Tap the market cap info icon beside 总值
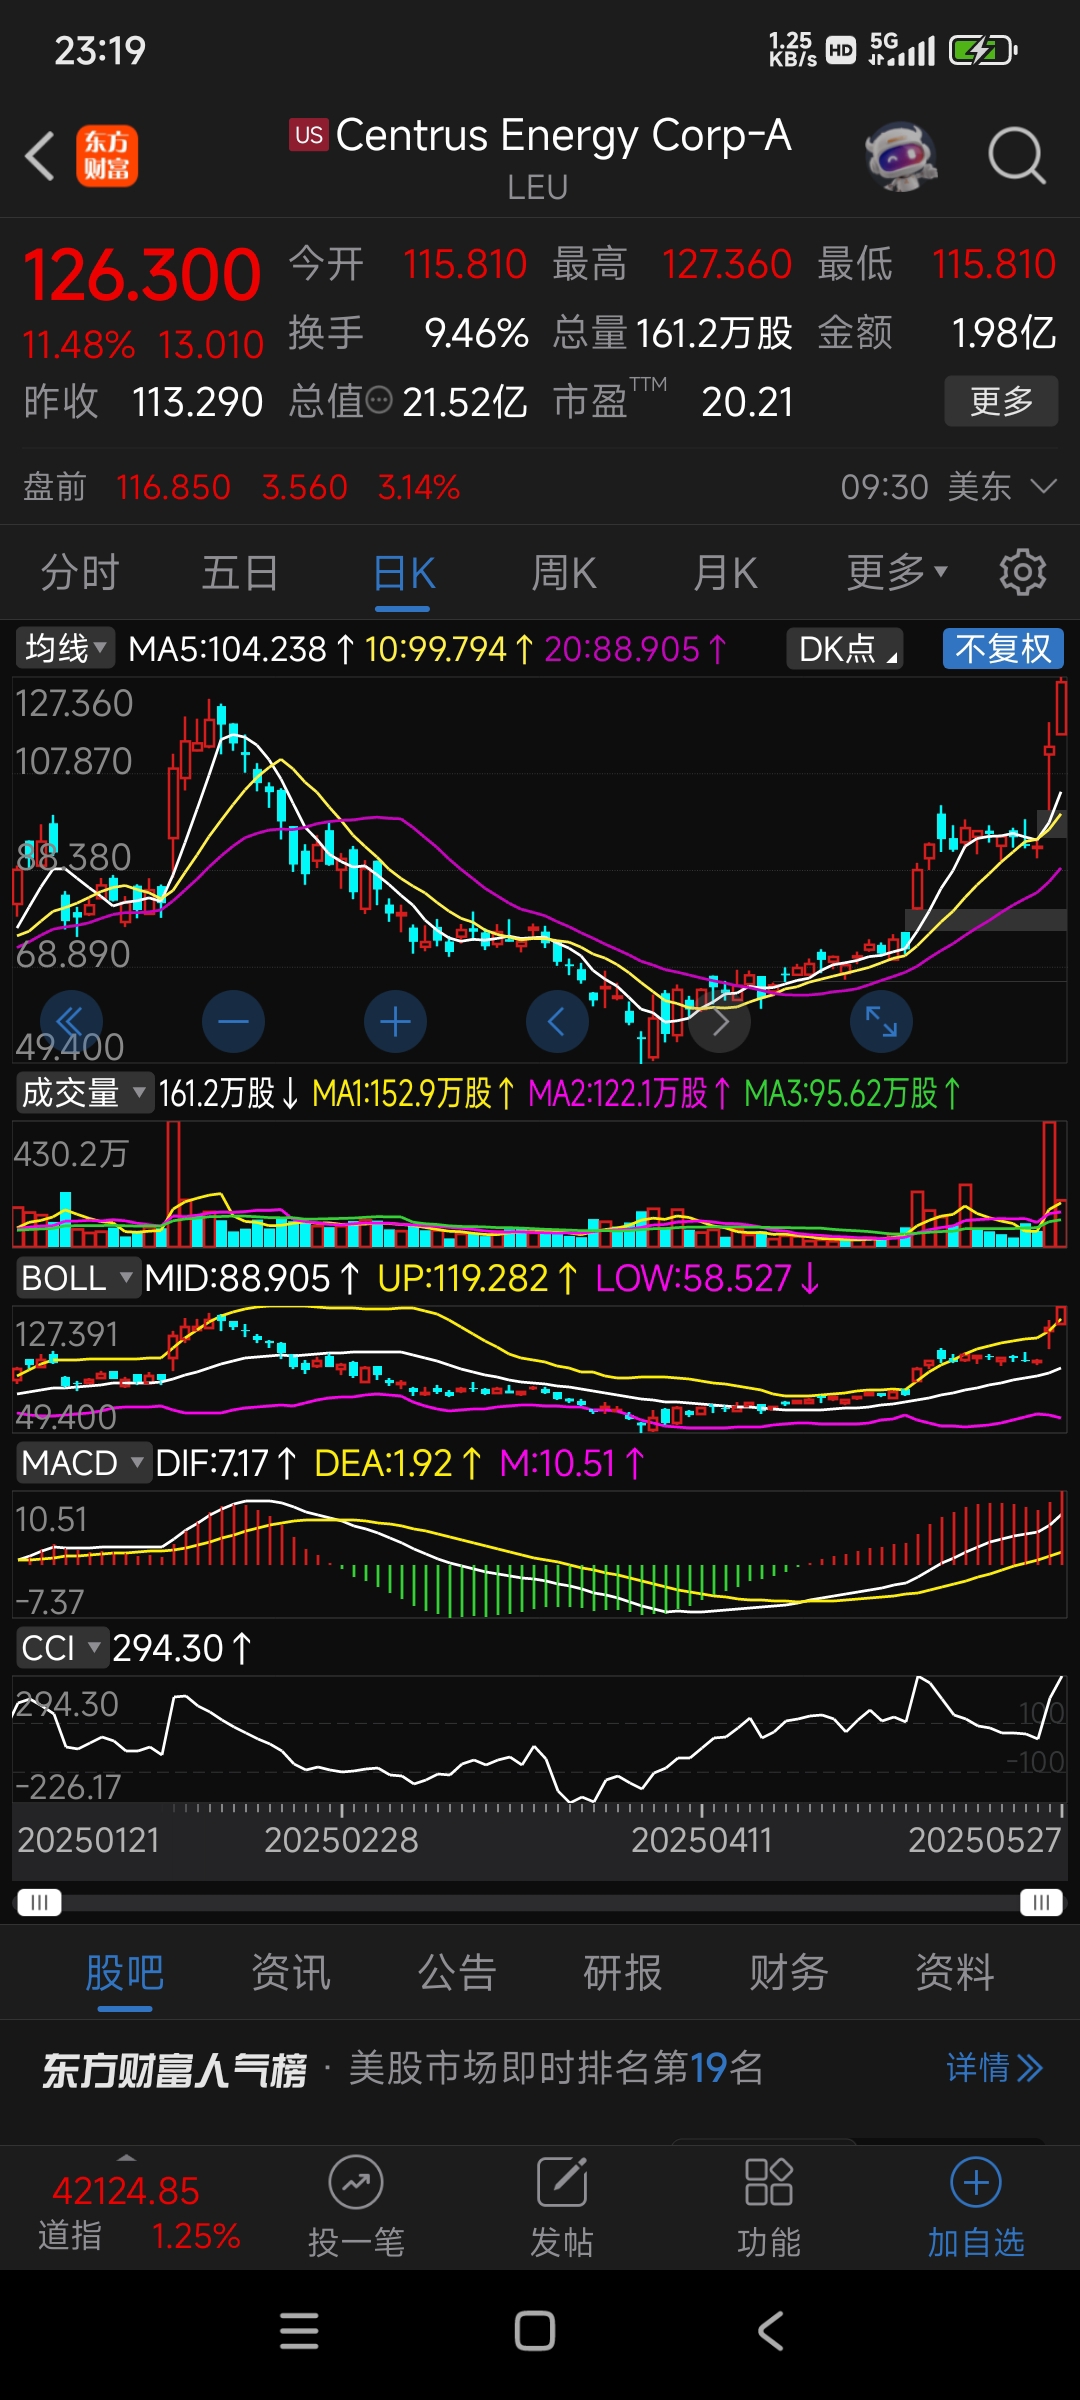The width and height of the screenshot is (1080, 2400). point(379,401)
